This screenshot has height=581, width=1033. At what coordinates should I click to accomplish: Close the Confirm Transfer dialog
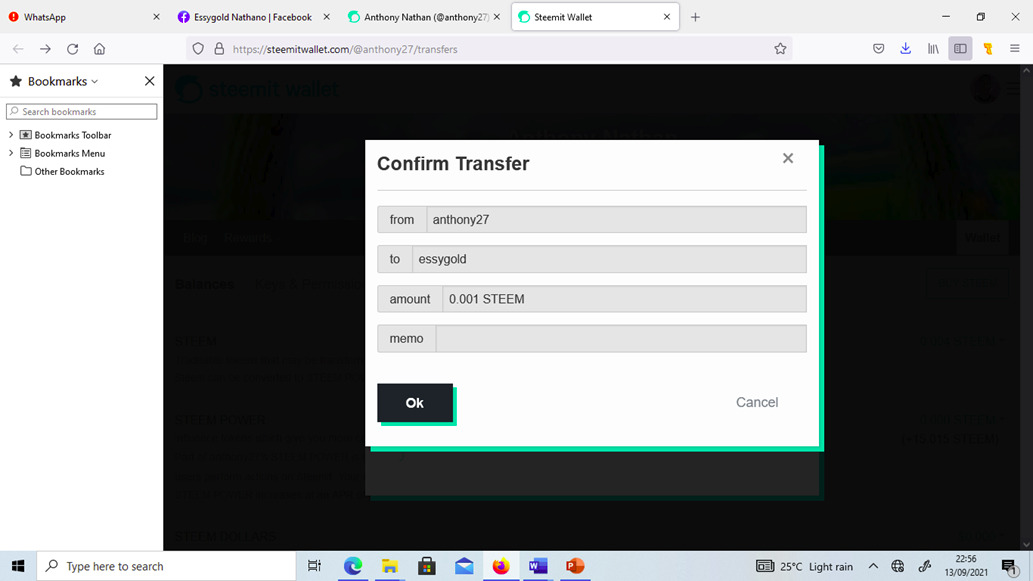[788, 158]
